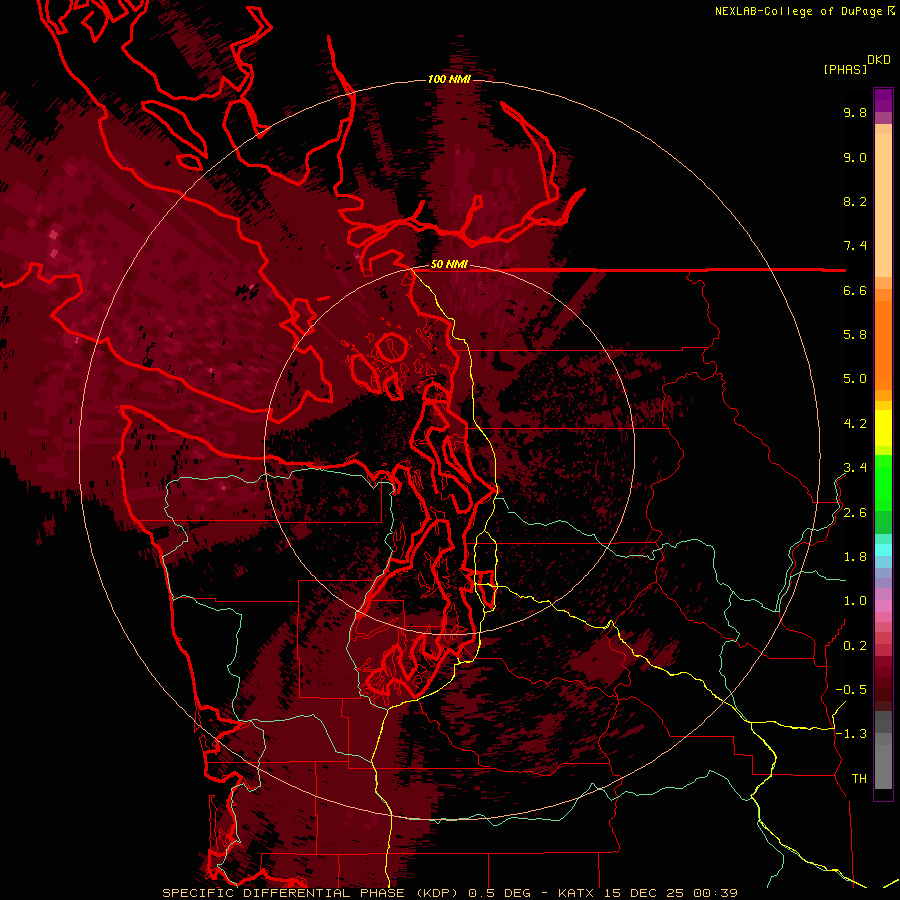Click the 5.8 color scale value
900x900 pixels.
855,335
